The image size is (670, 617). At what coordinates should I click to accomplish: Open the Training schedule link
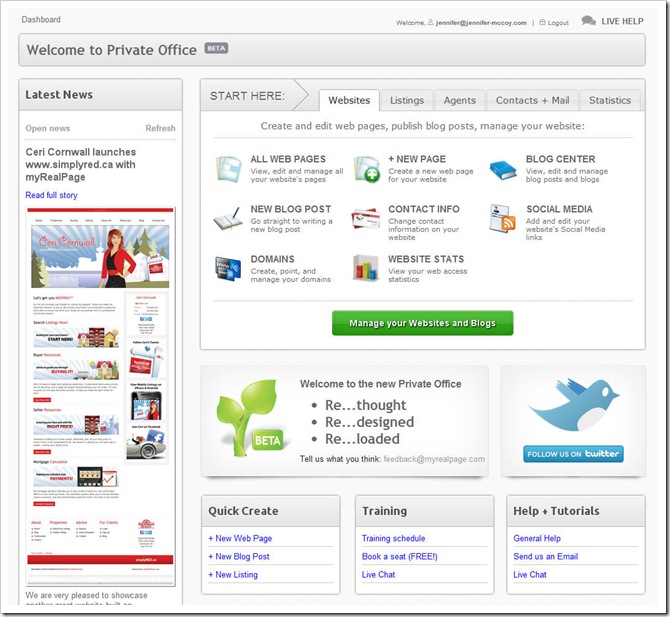tap(394, 538)
